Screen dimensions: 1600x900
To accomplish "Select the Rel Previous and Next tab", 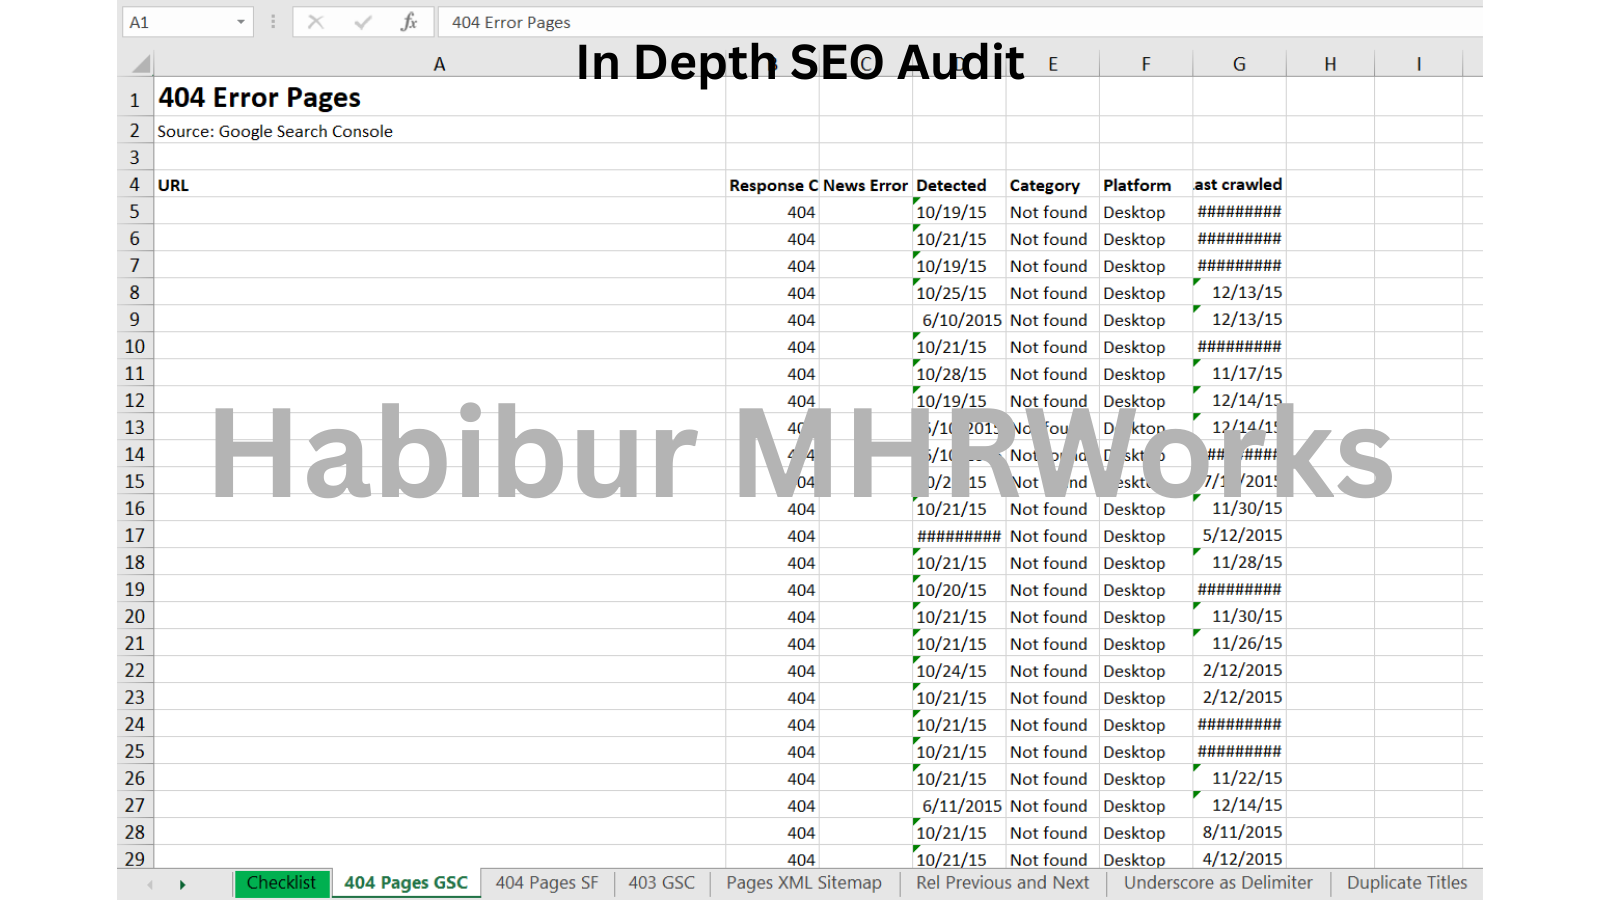I will [x=1002, y=883].
